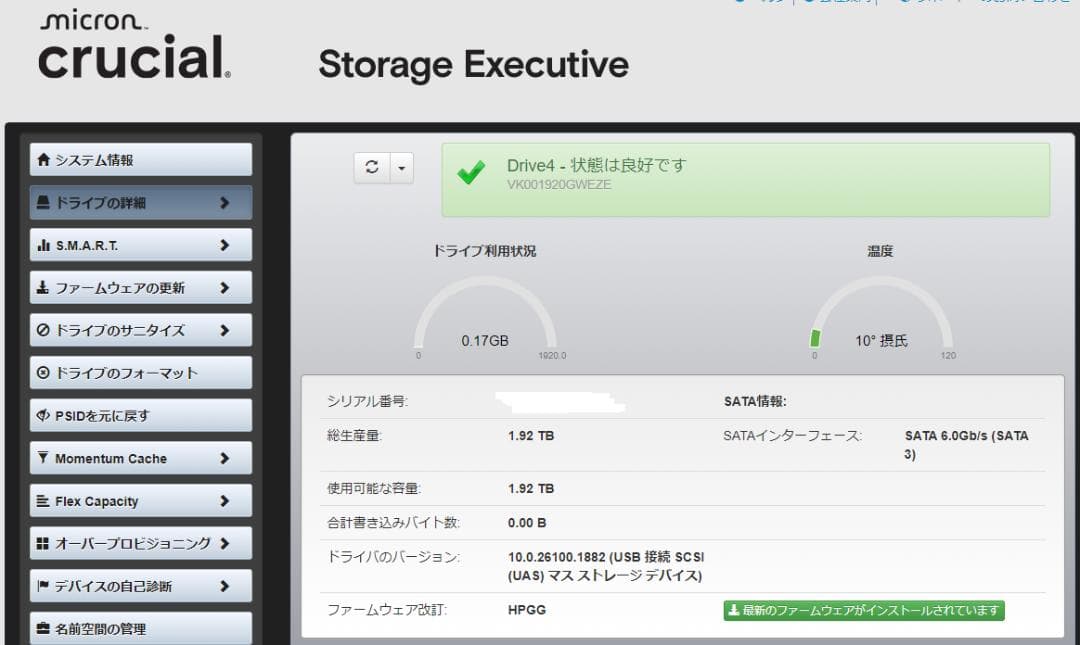
Task: Click the デバイスの自己診断 flag icon
Action: pyautogui.click(x=44, y=586)
